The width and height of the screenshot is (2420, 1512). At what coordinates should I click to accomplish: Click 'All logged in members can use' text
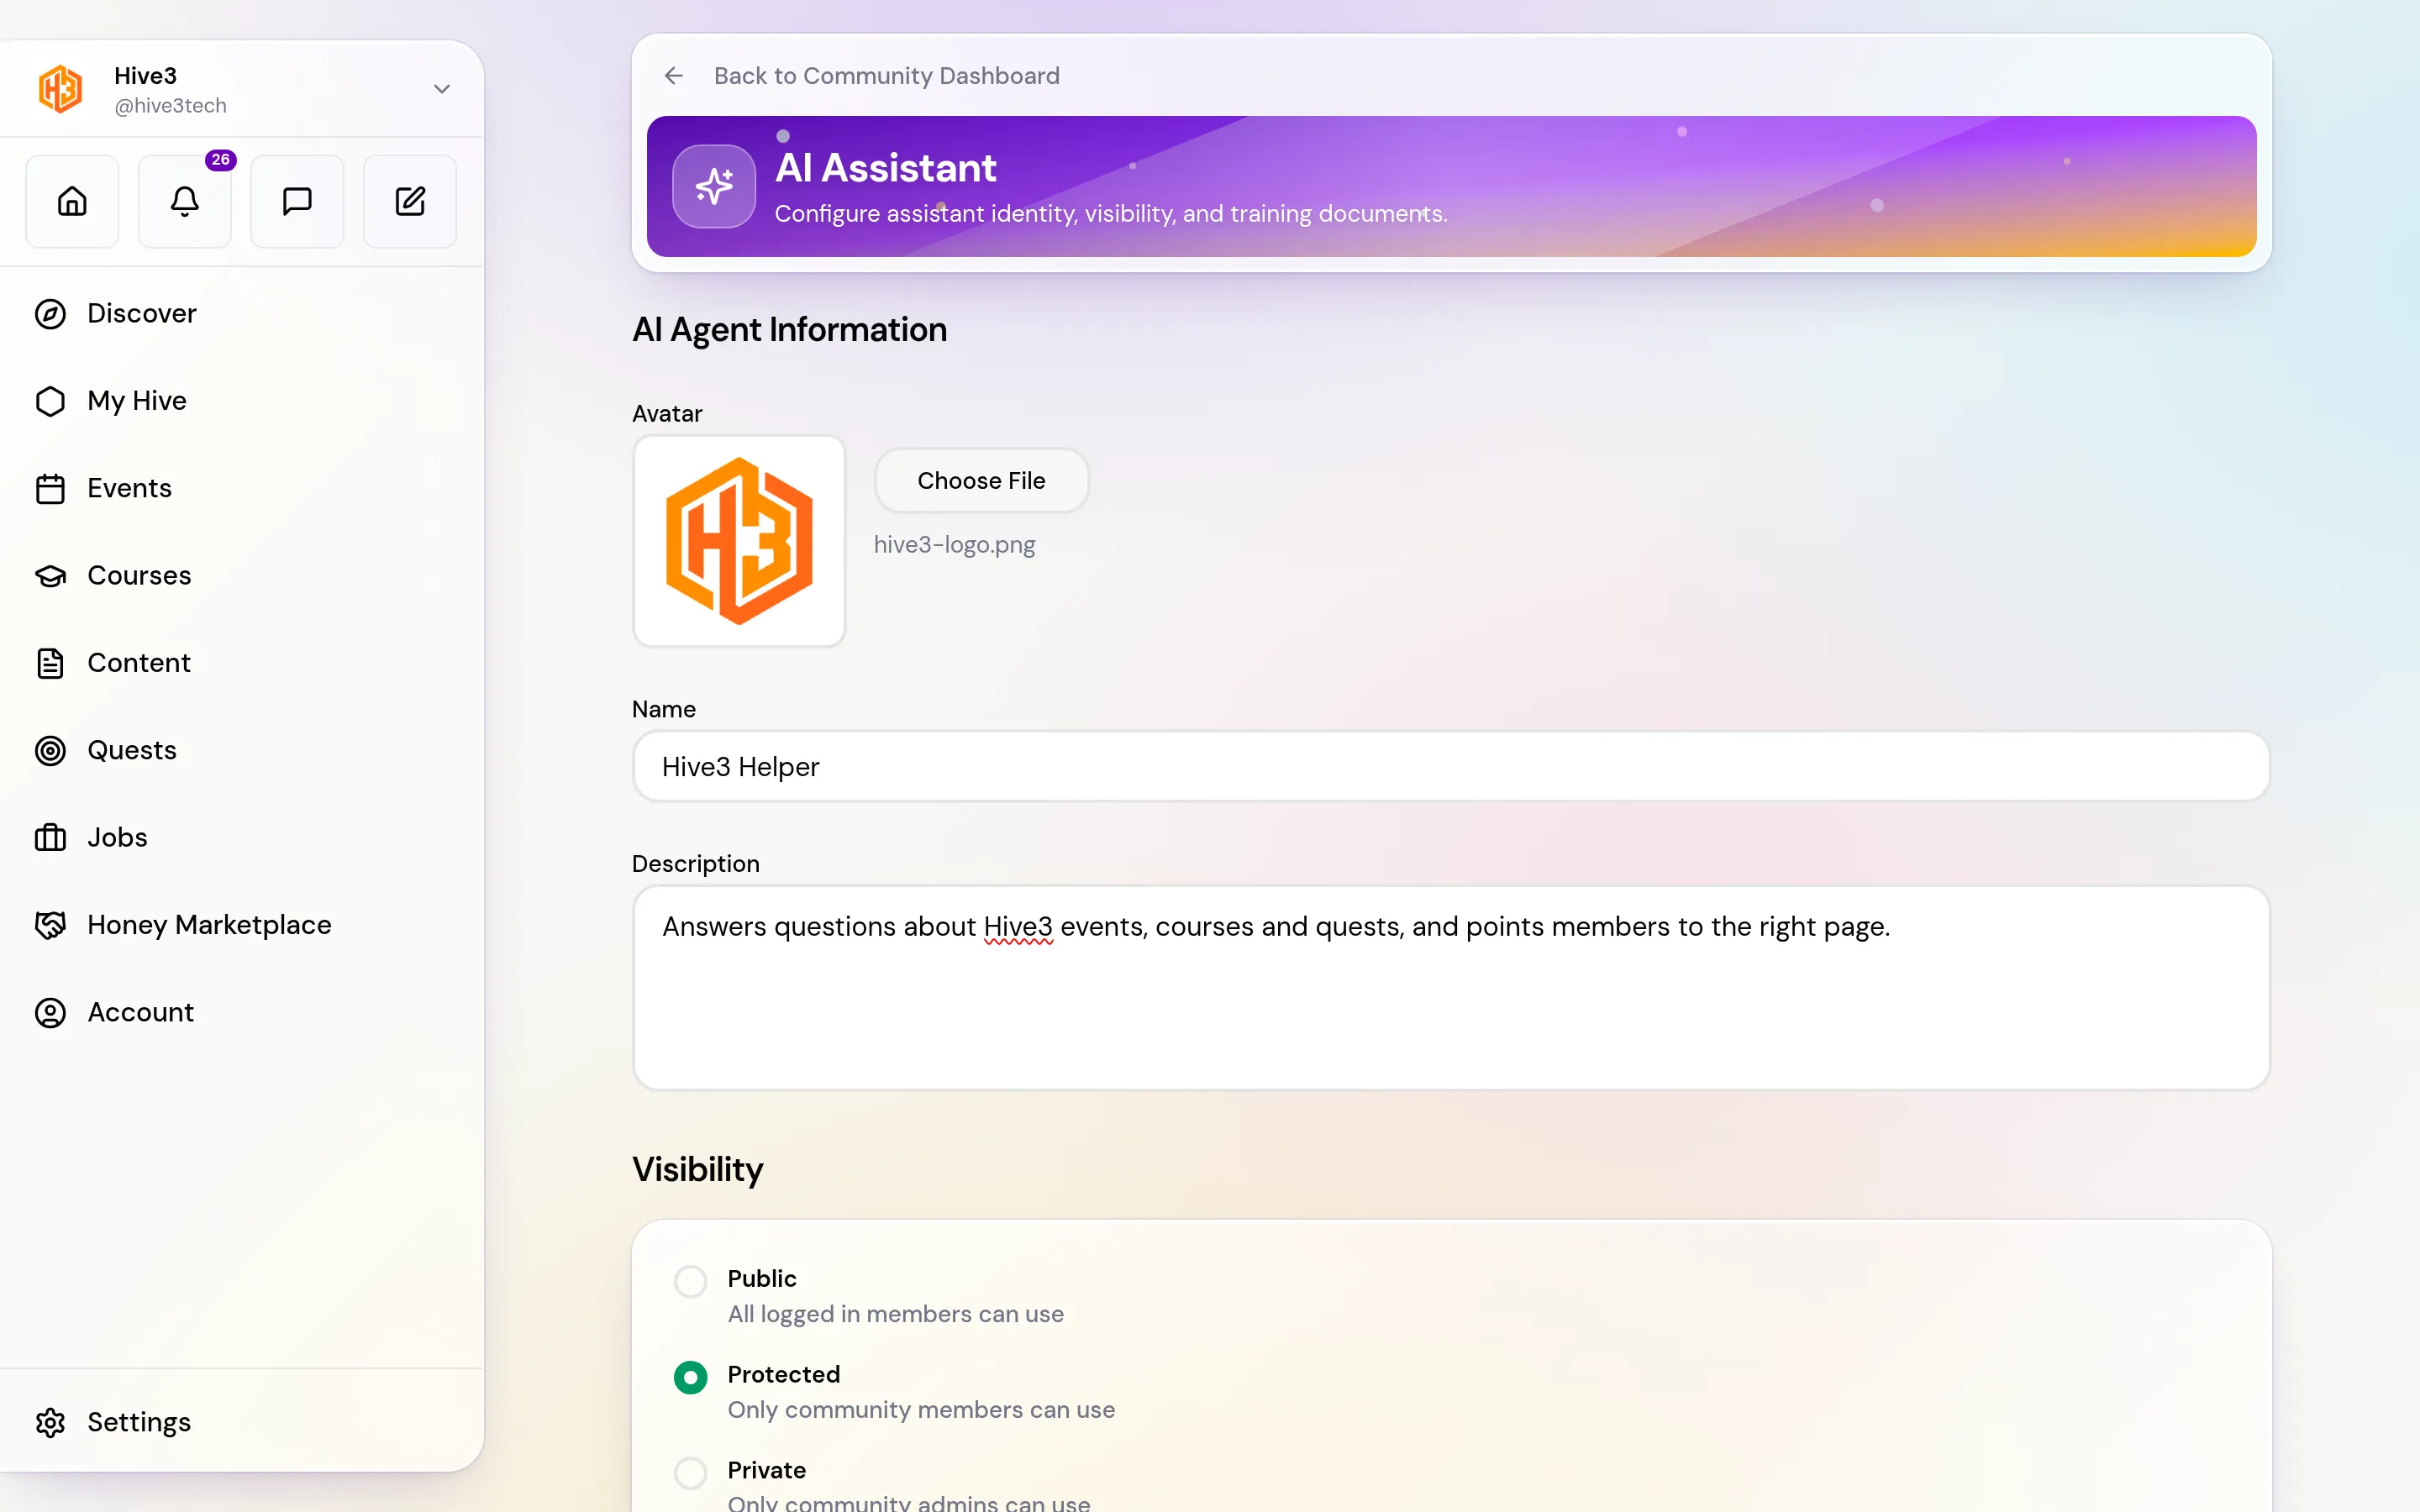(895, 1314)
